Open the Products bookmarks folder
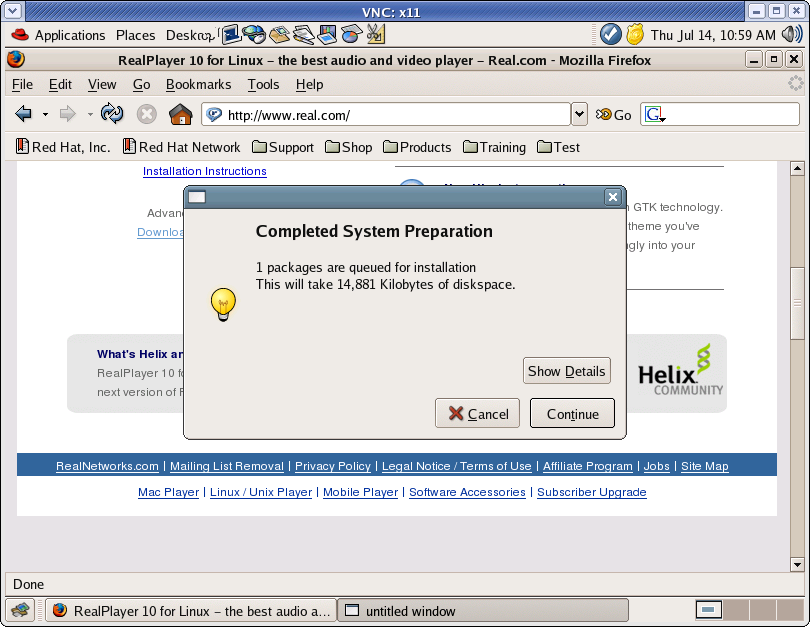810x627 pixels. point(417,147)
